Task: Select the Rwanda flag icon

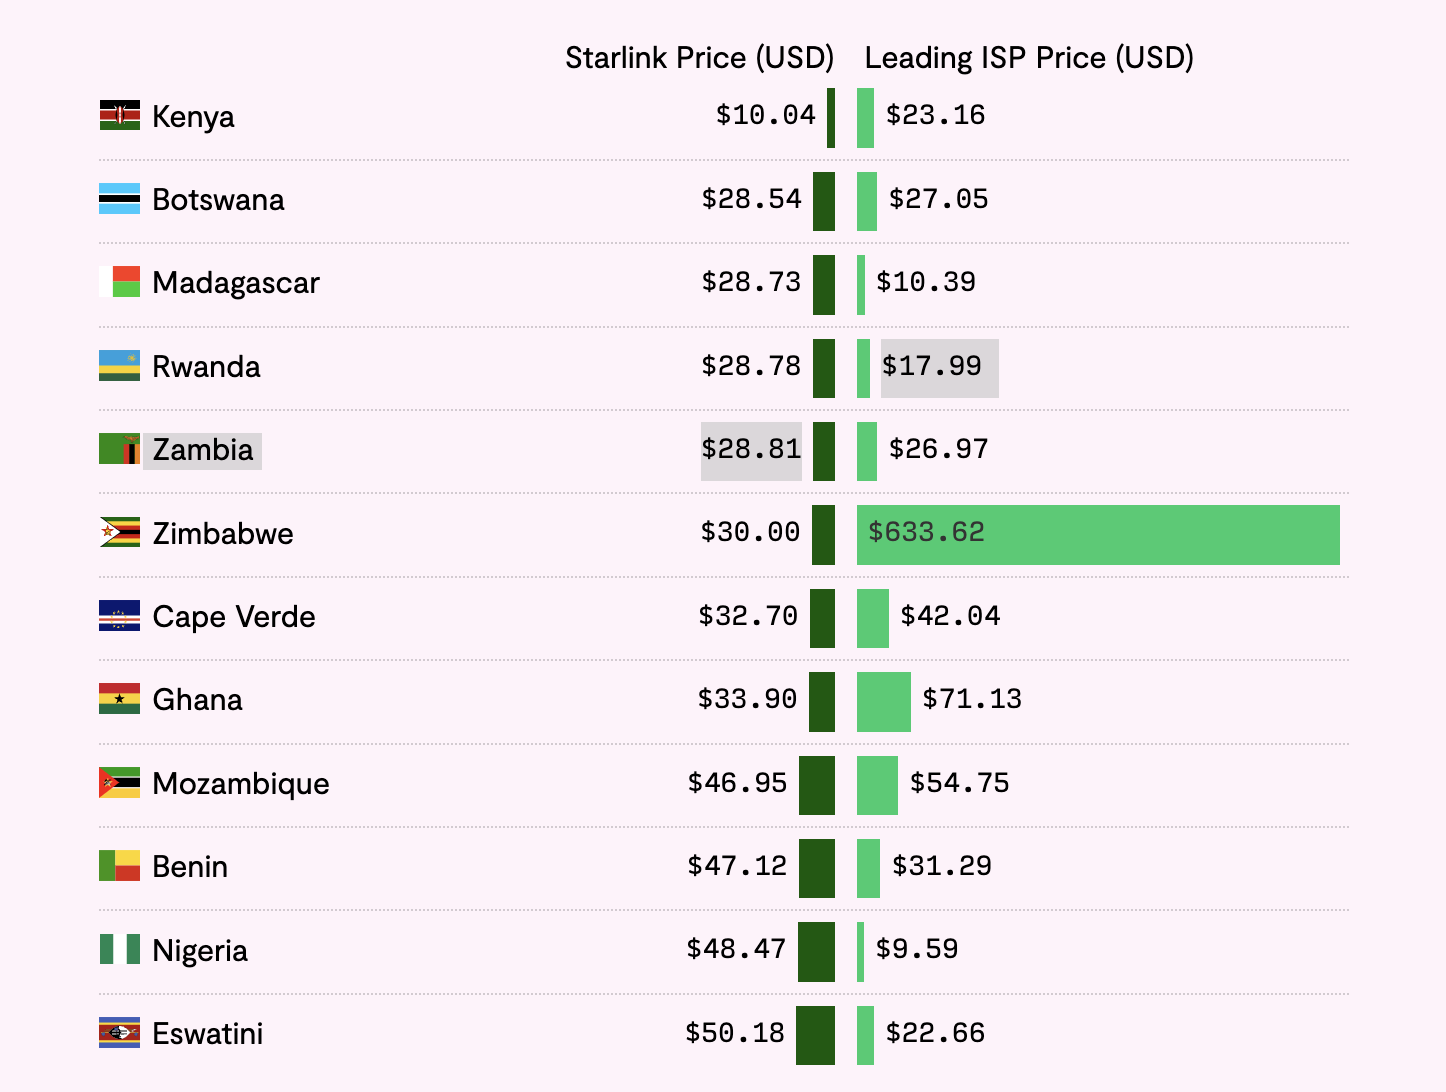Action: click(119, 366)
